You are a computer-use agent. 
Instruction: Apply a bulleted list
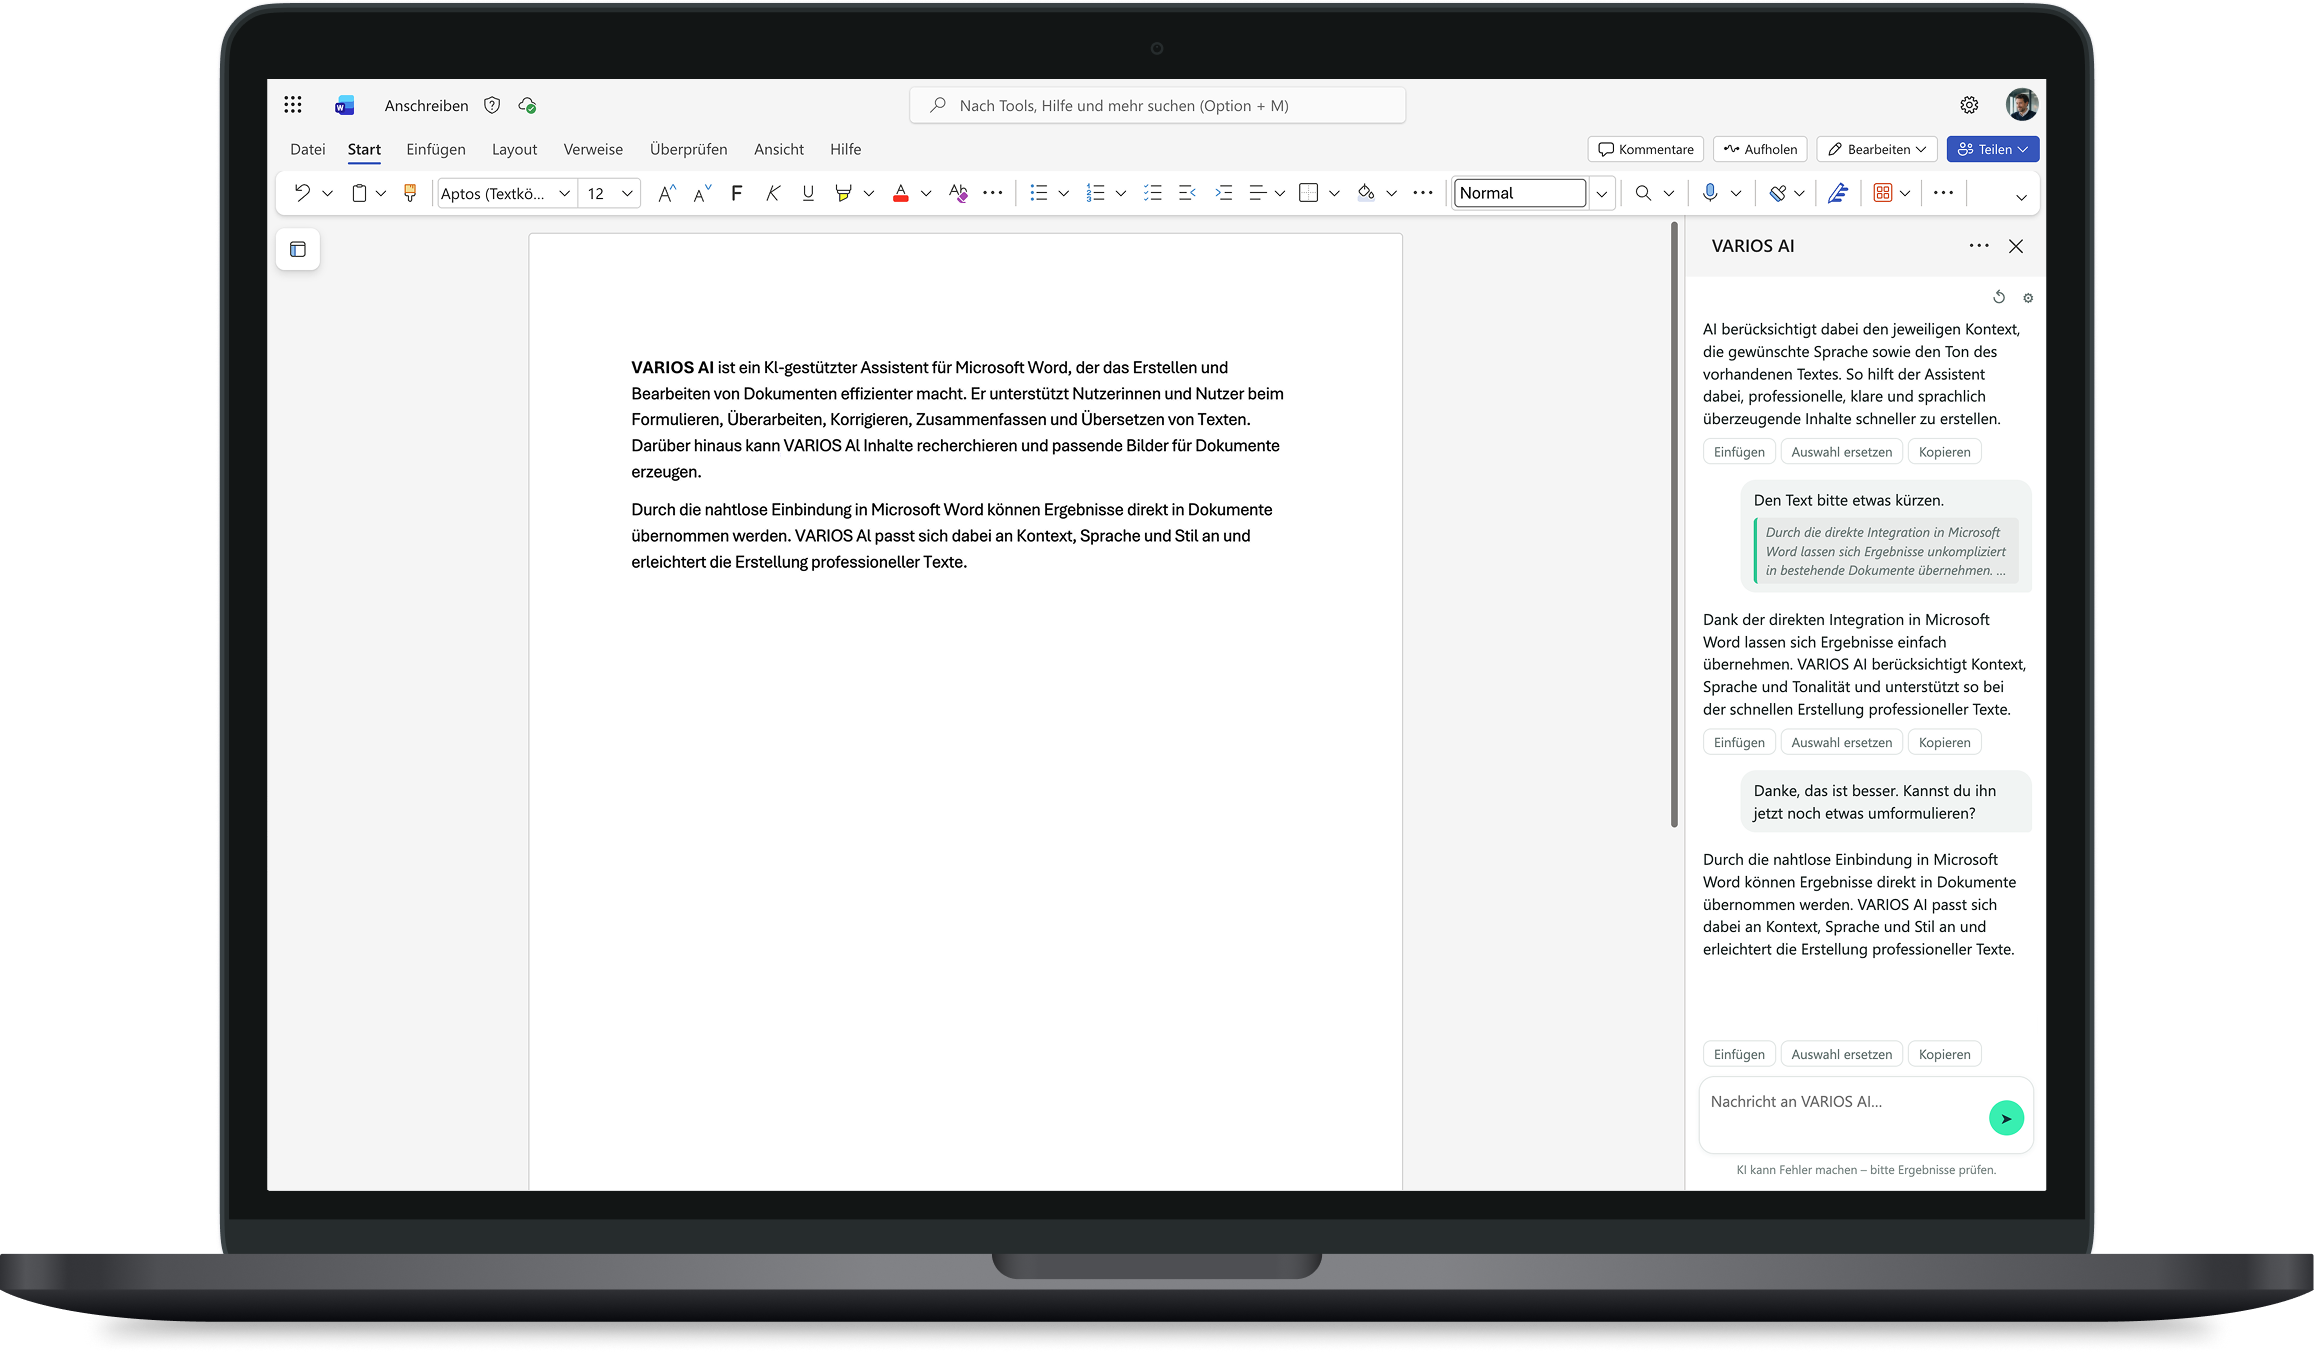[x=1039, y=193]
